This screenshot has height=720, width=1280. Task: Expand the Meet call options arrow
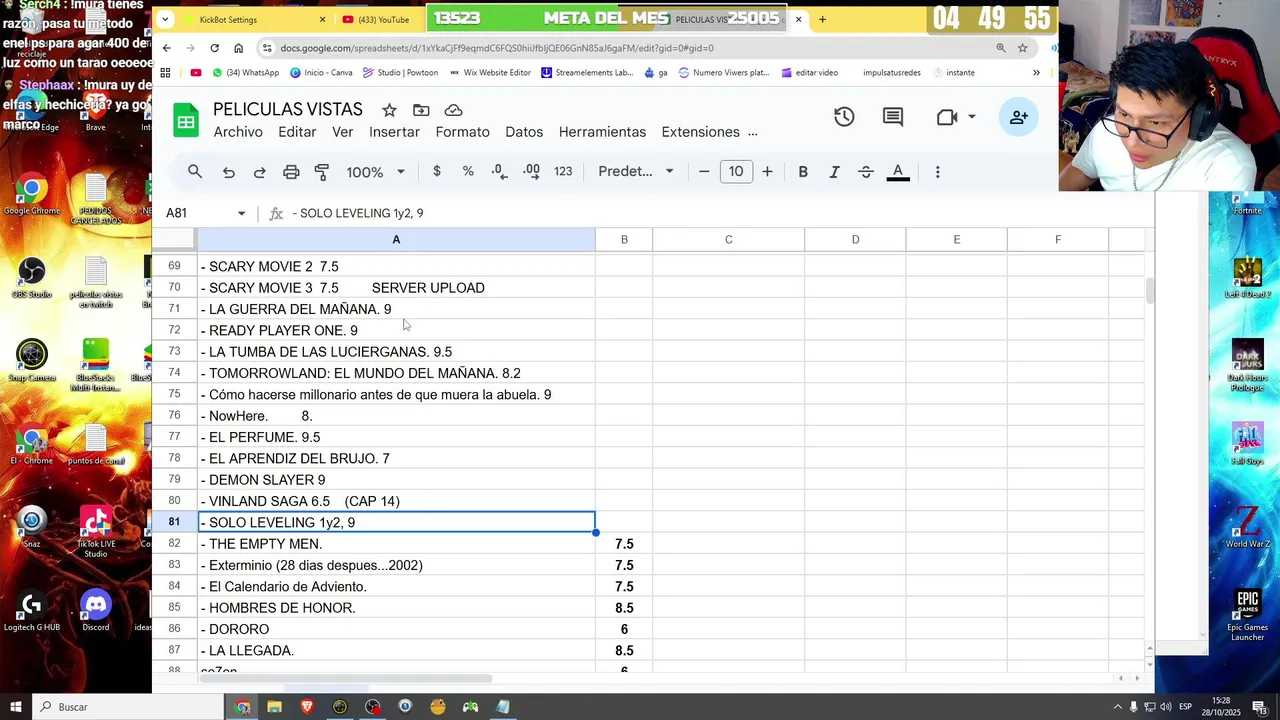[972, 117]
